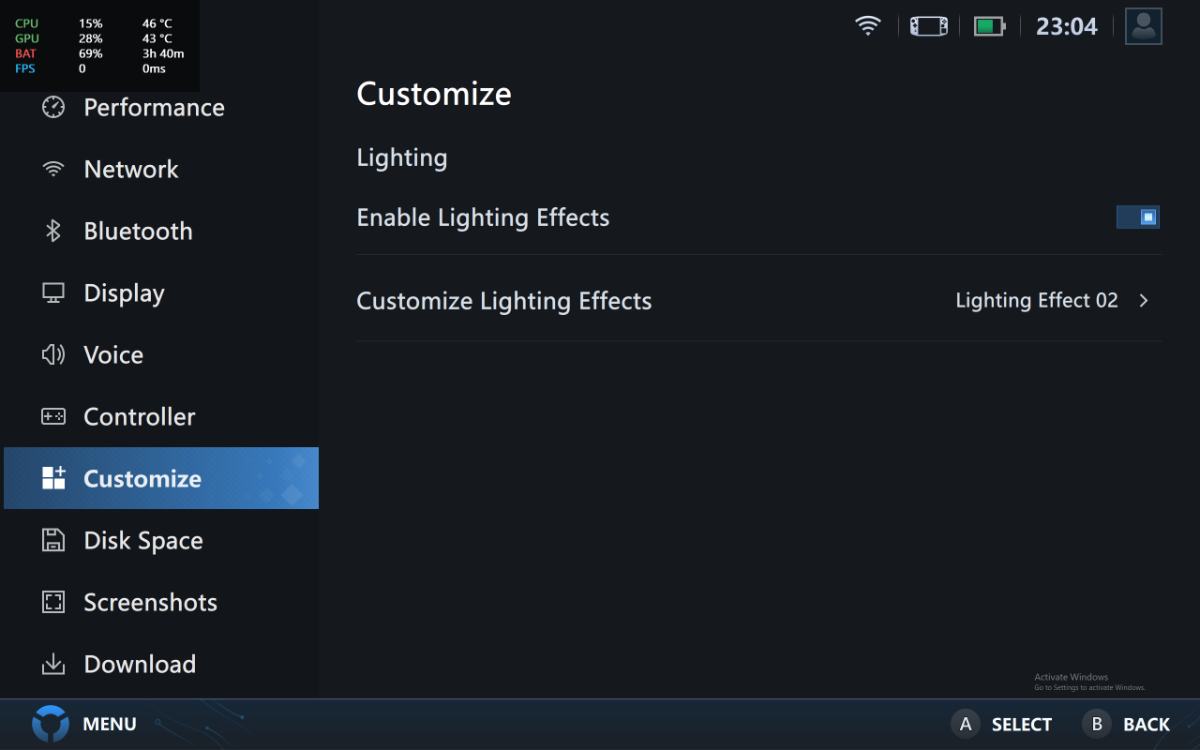Go to the Network settings section
The height and width of the screenshot is (750, 1200).
(x=131, y=169)
